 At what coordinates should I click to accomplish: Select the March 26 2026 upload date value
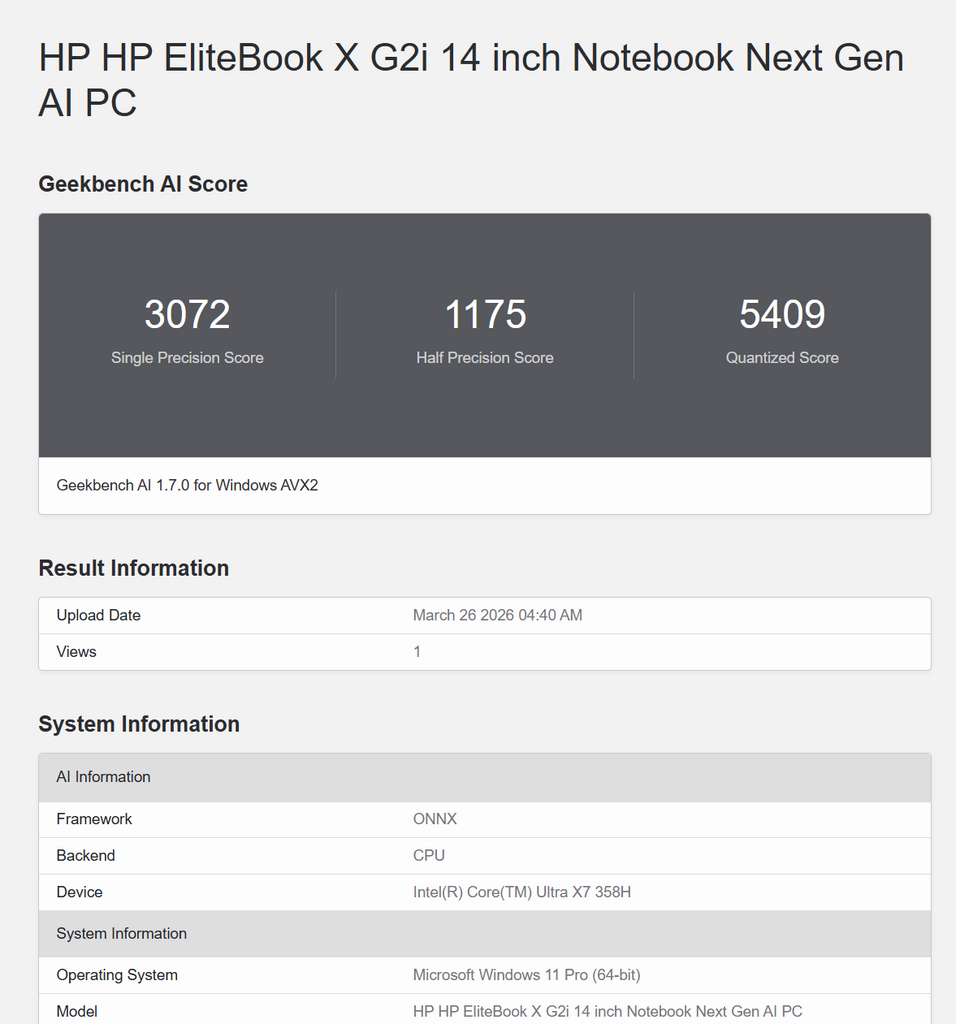497,616
